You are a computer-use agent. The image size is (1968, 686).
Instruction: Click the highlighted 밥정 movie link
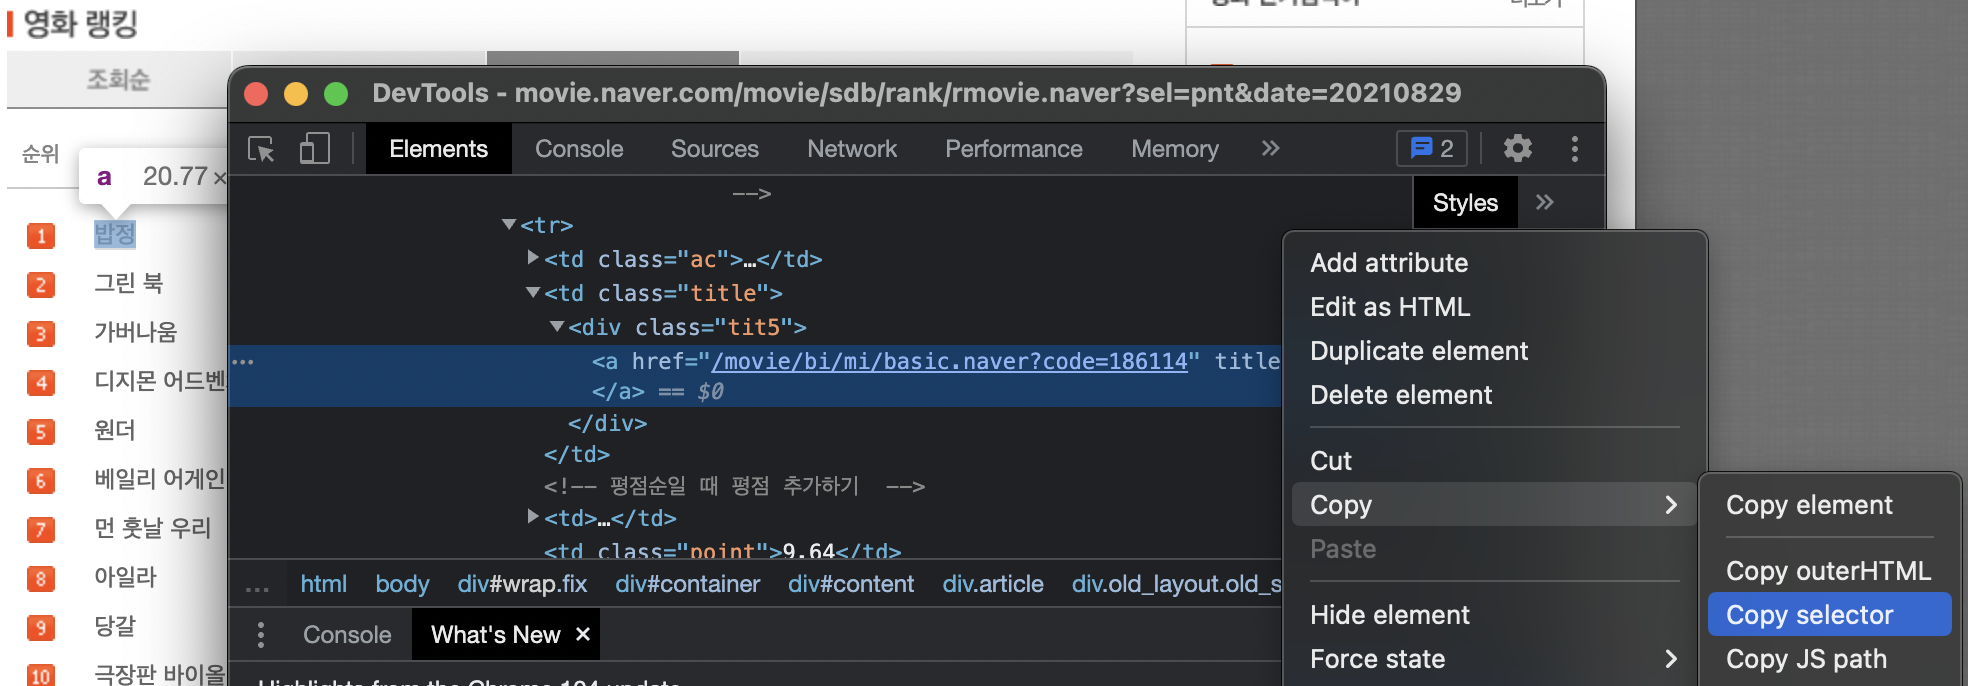tap(114, 234)
